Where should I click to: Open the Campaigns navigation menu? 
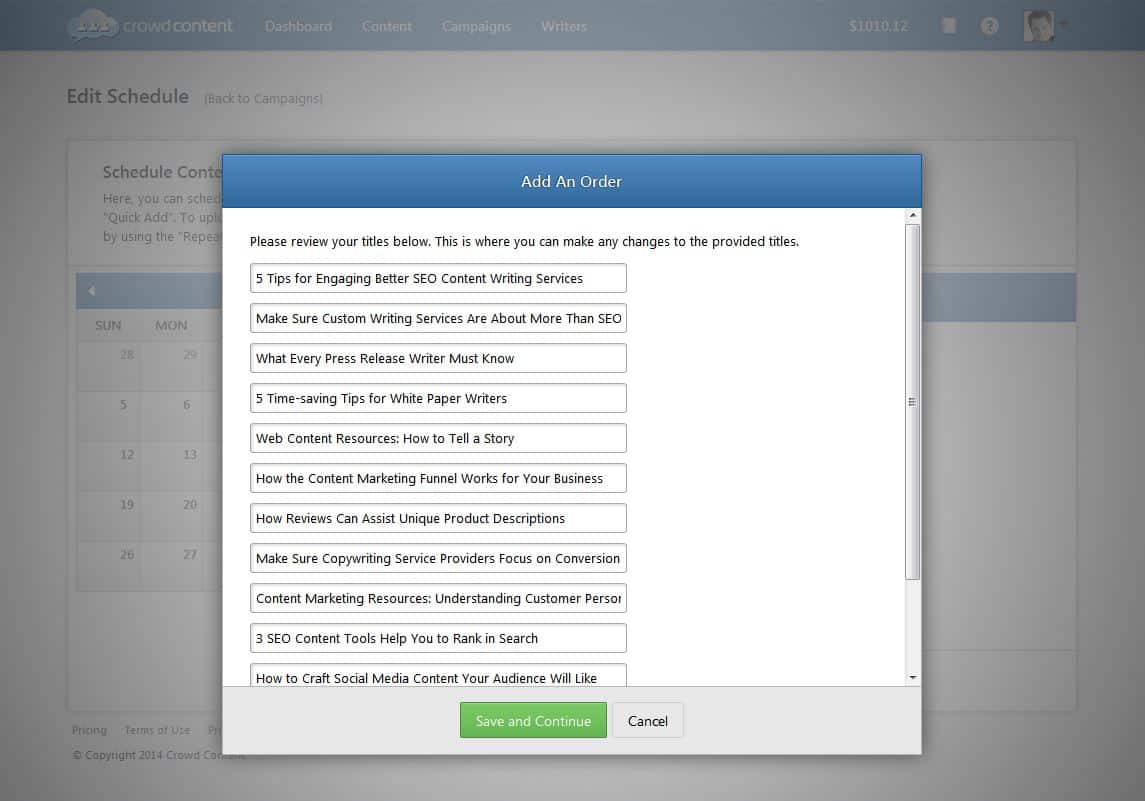[x=476, y=27]
